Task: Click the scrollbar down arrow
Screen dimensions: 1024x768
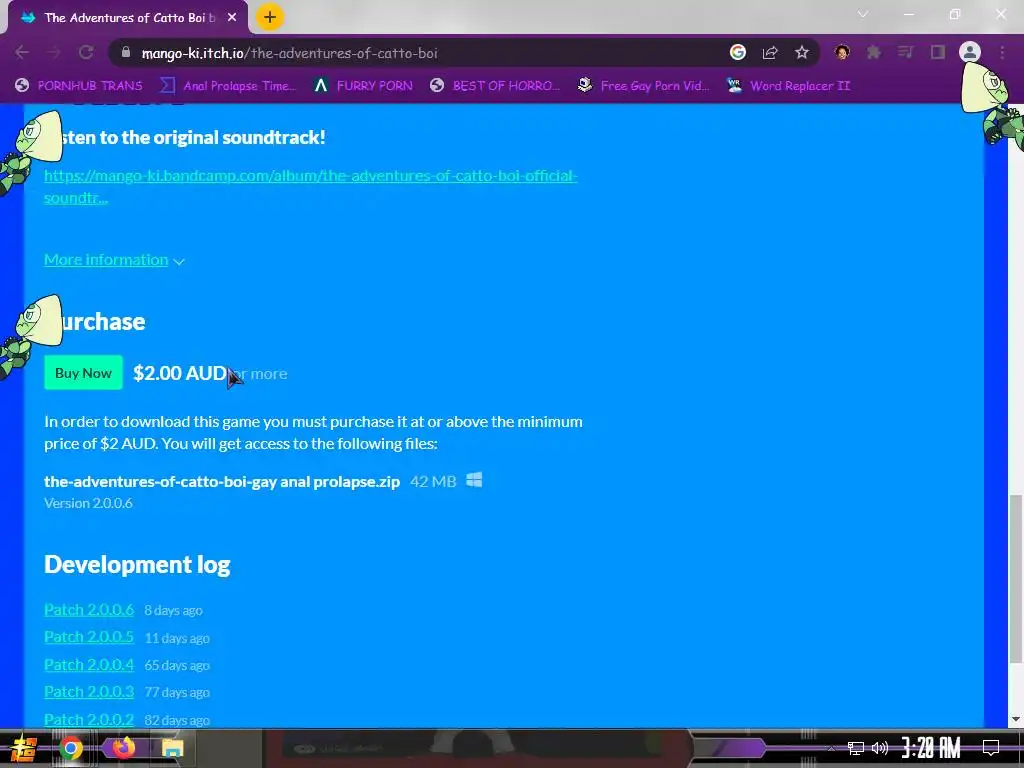Action: click(x=1016, y=720)
